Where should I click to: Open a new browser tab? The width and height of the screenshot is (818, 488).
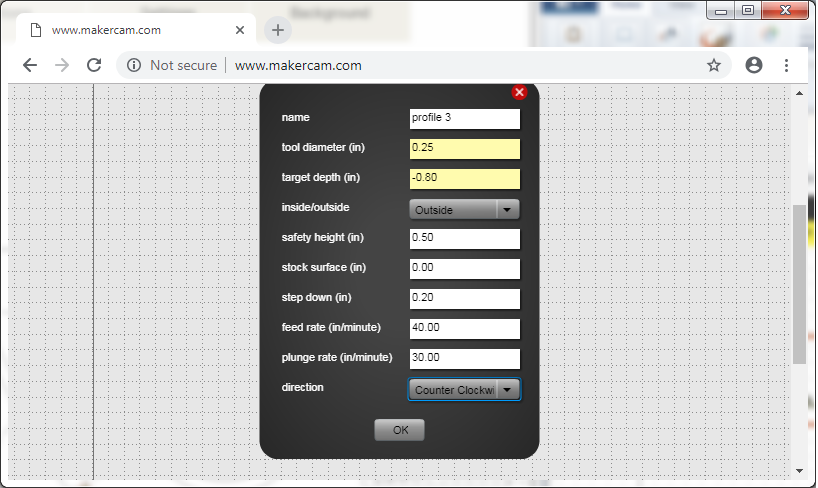pos(278,30)
